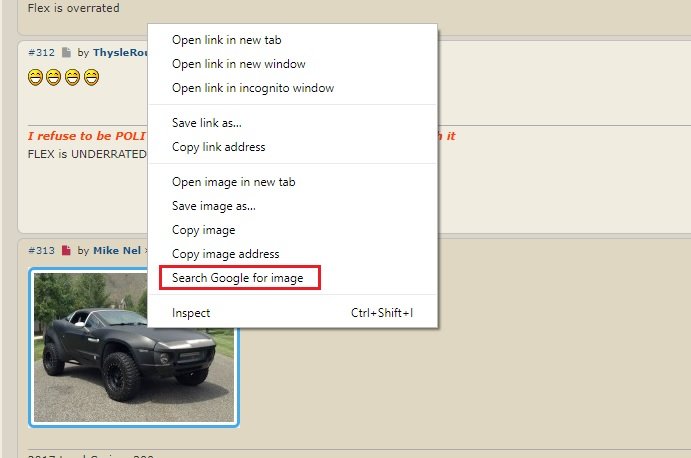691x458 pixels.
Task: Open post #312 permalink number
Action: [x=41, y=52]
